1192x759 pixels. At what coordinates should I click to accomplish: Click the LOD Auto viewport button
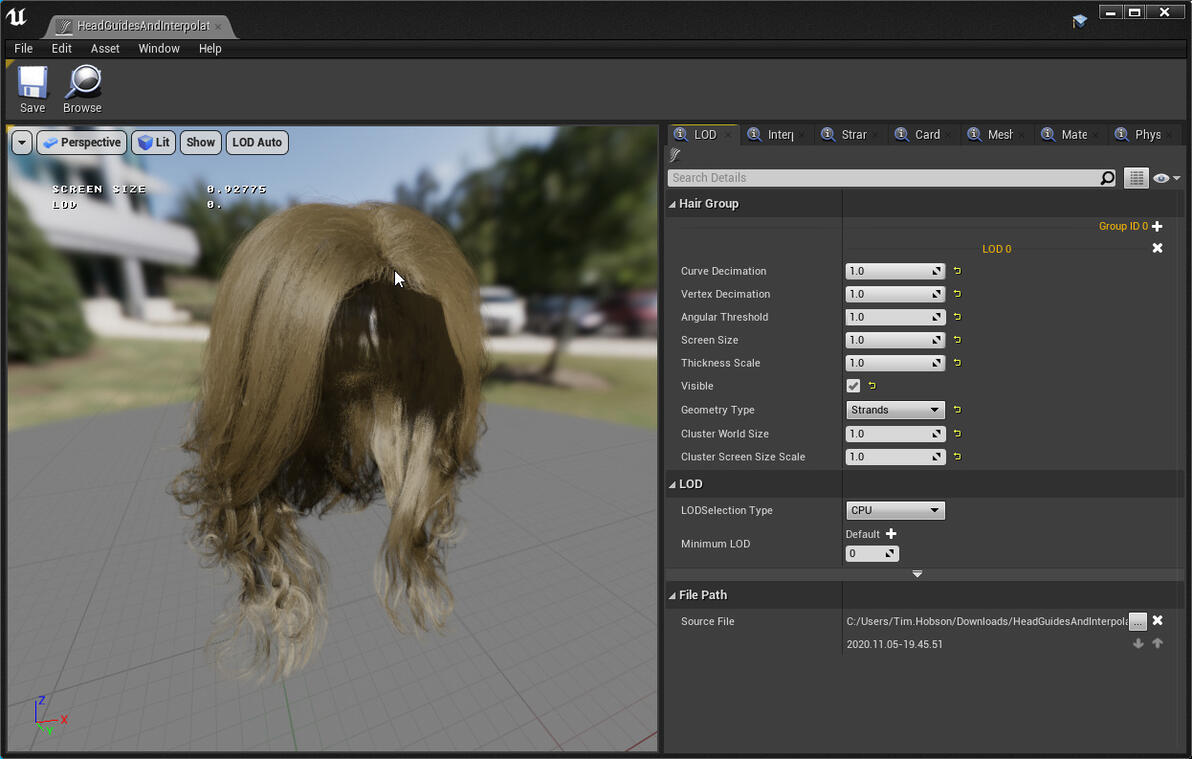[257, 143]
